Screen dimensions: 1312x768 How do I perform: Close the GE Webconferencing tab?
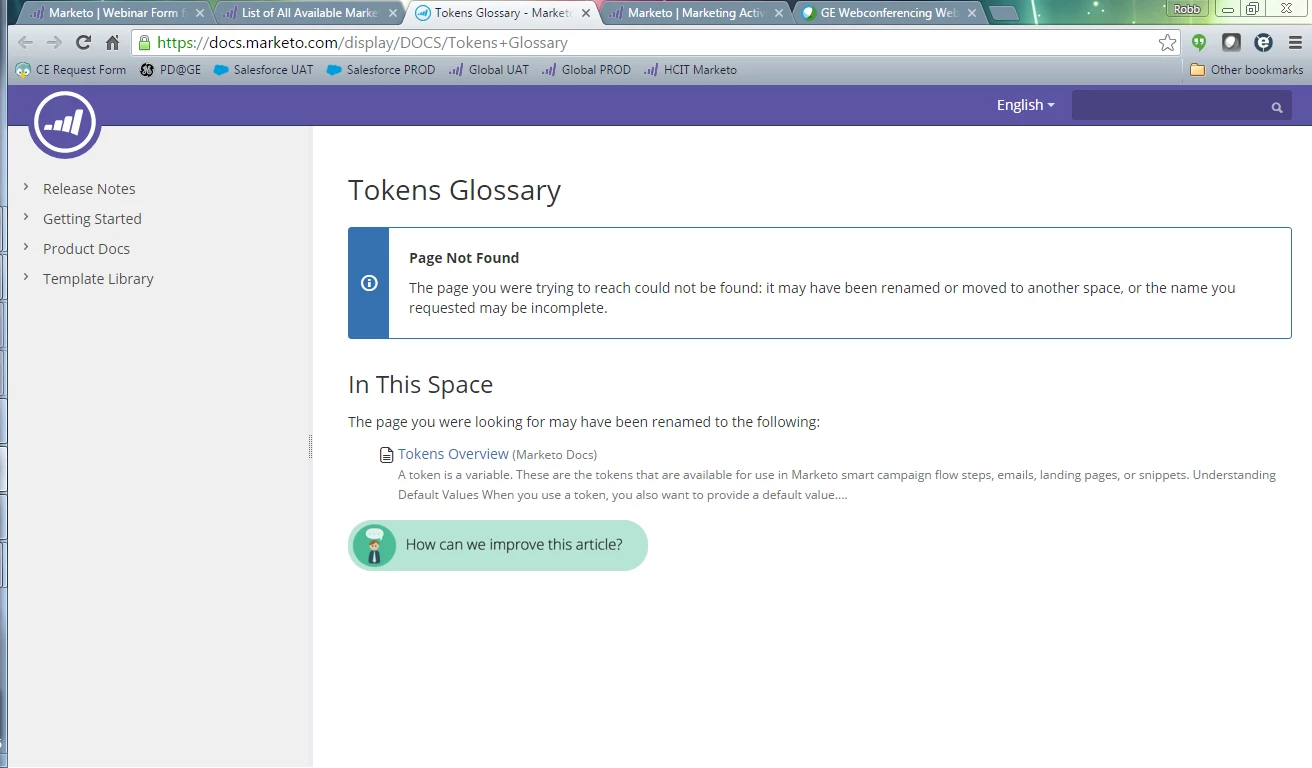[x=972, y=13]
